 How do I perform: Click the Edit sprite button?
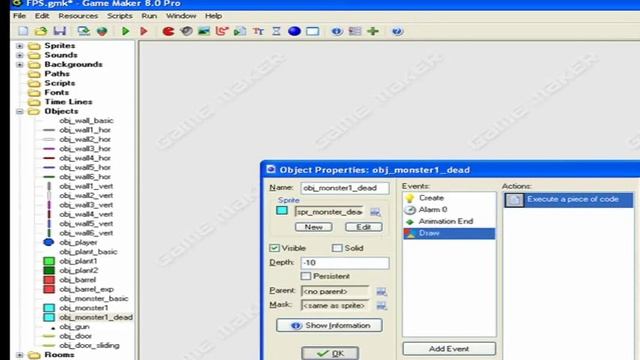363,227
